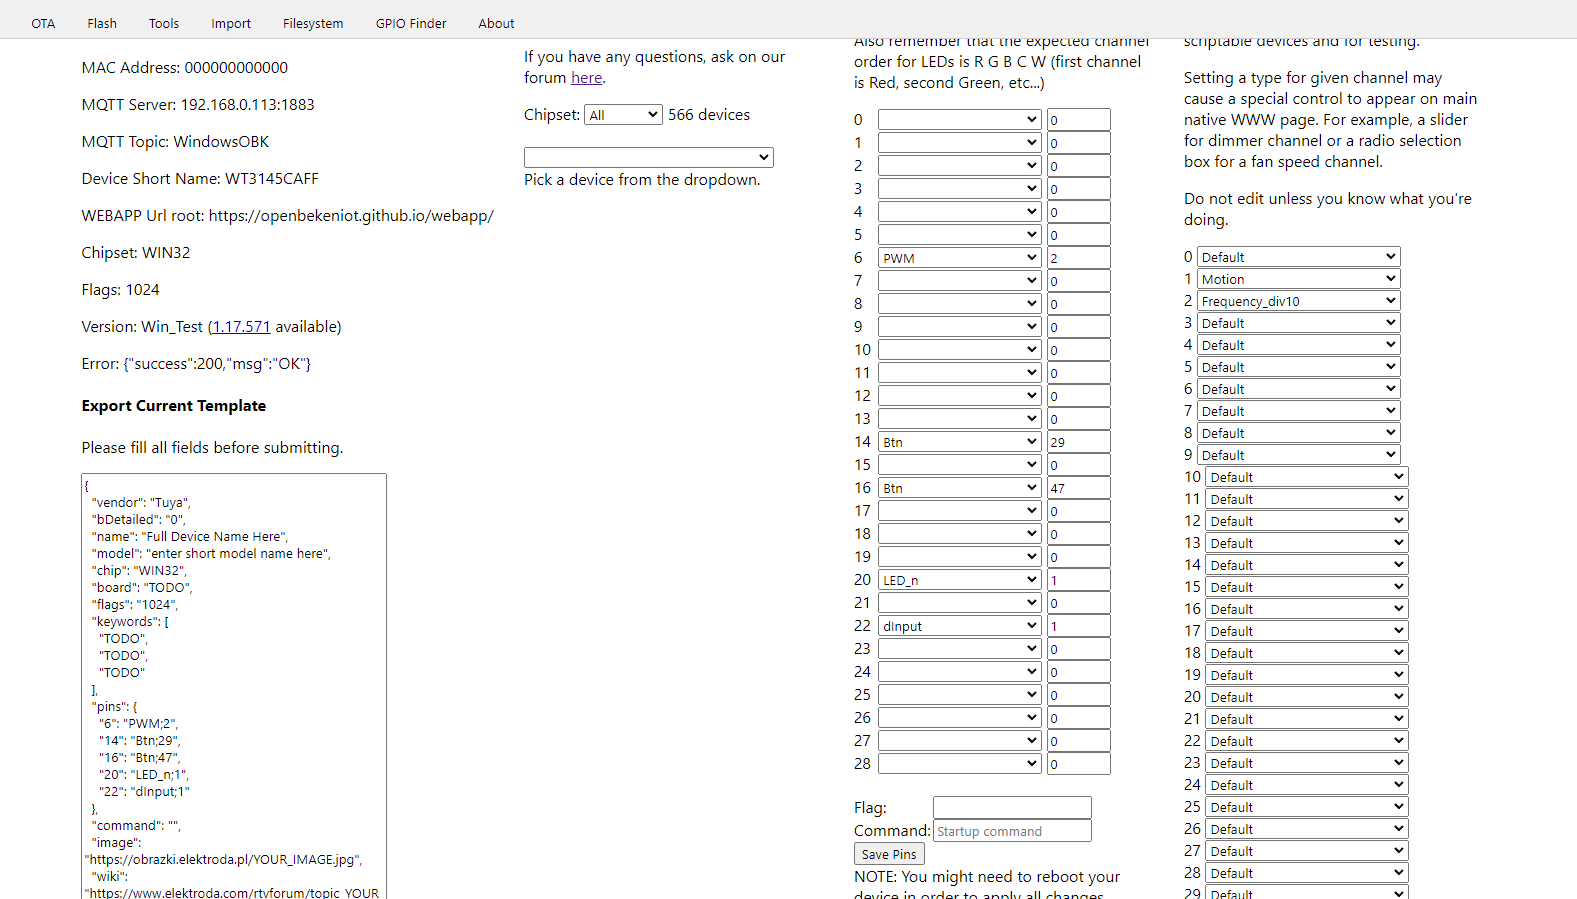Viewport: 1577px width, 899px height.
Task: Open pin 0 role dropdown
Action: (x=960, y=120)
